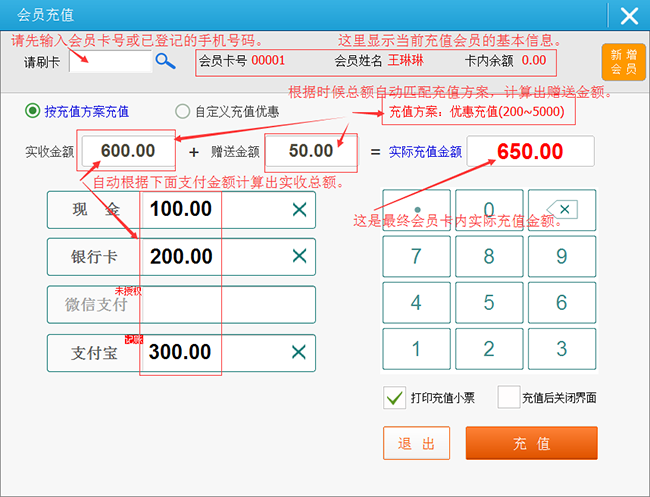Select 按充值方案充值 radio option
This screenshot has width=650, height=497.
coord(33,111)
